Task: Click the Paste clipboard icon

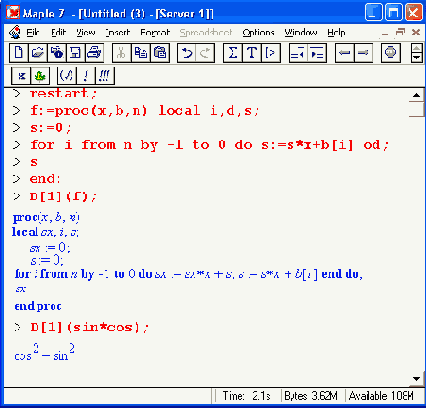Action: click(160, 53)
